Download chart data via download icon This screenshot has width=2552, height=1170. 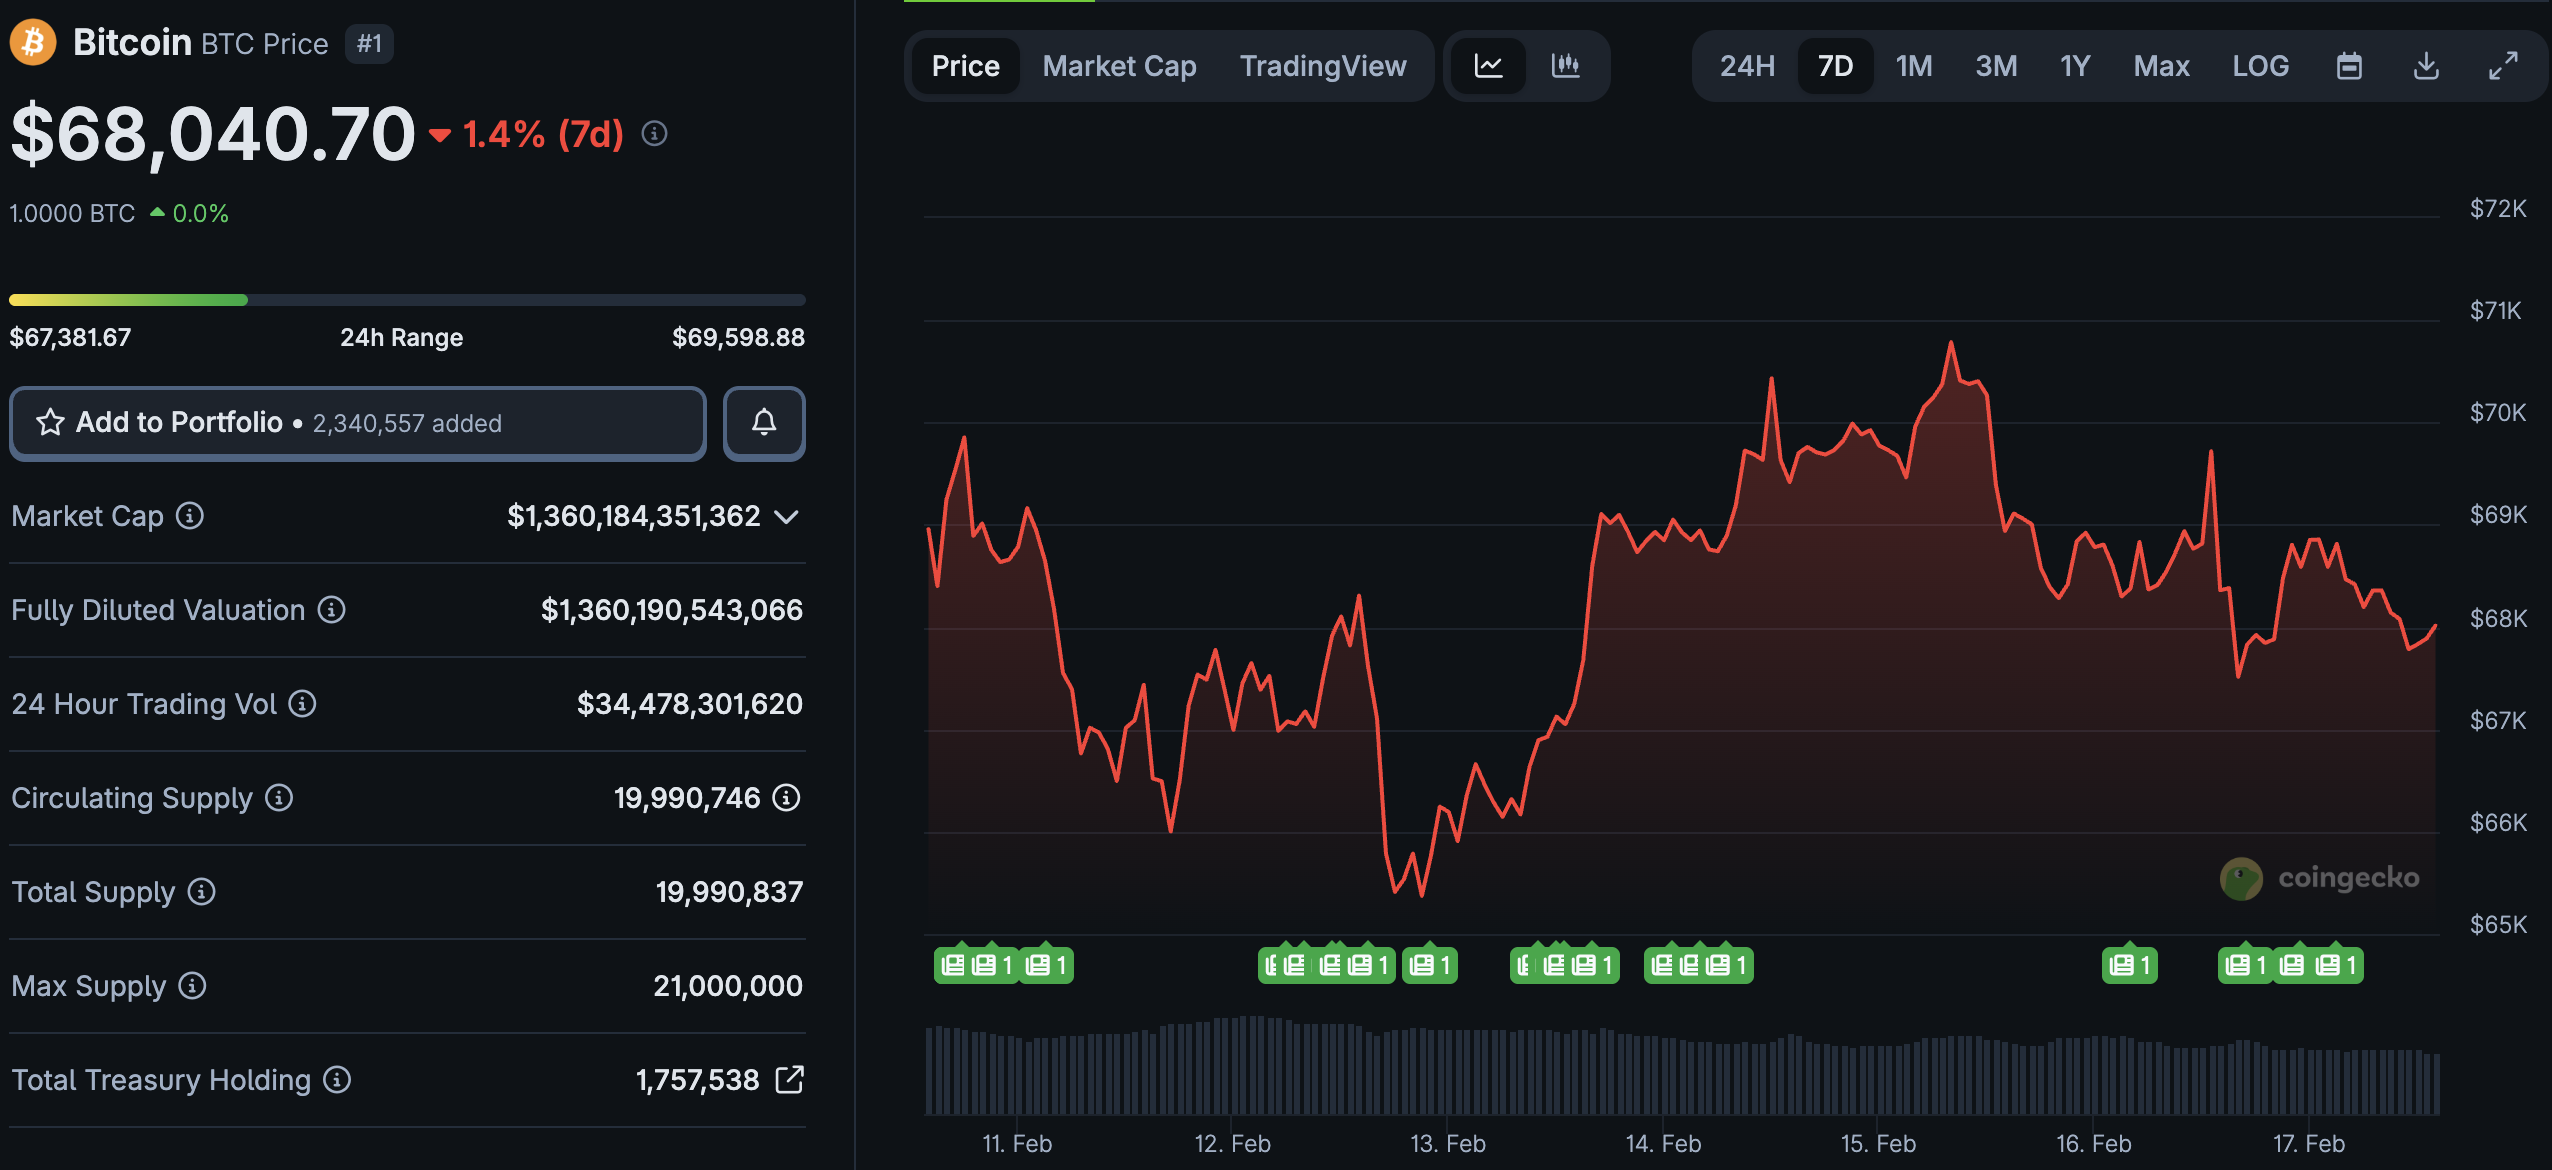[2426, 66]
